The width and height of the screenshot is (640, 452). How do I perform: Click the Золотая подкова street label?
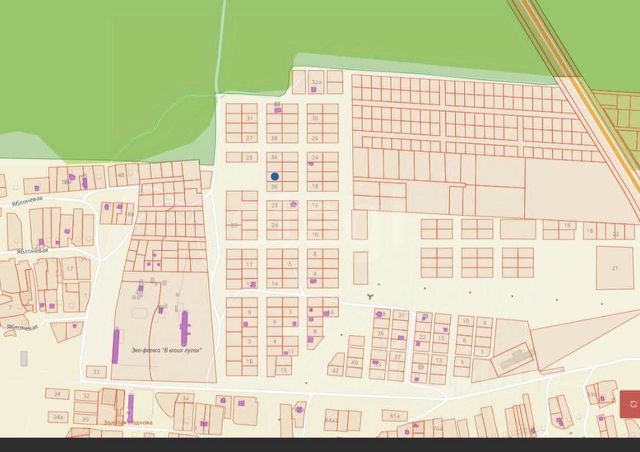click(x=128, y=423)
